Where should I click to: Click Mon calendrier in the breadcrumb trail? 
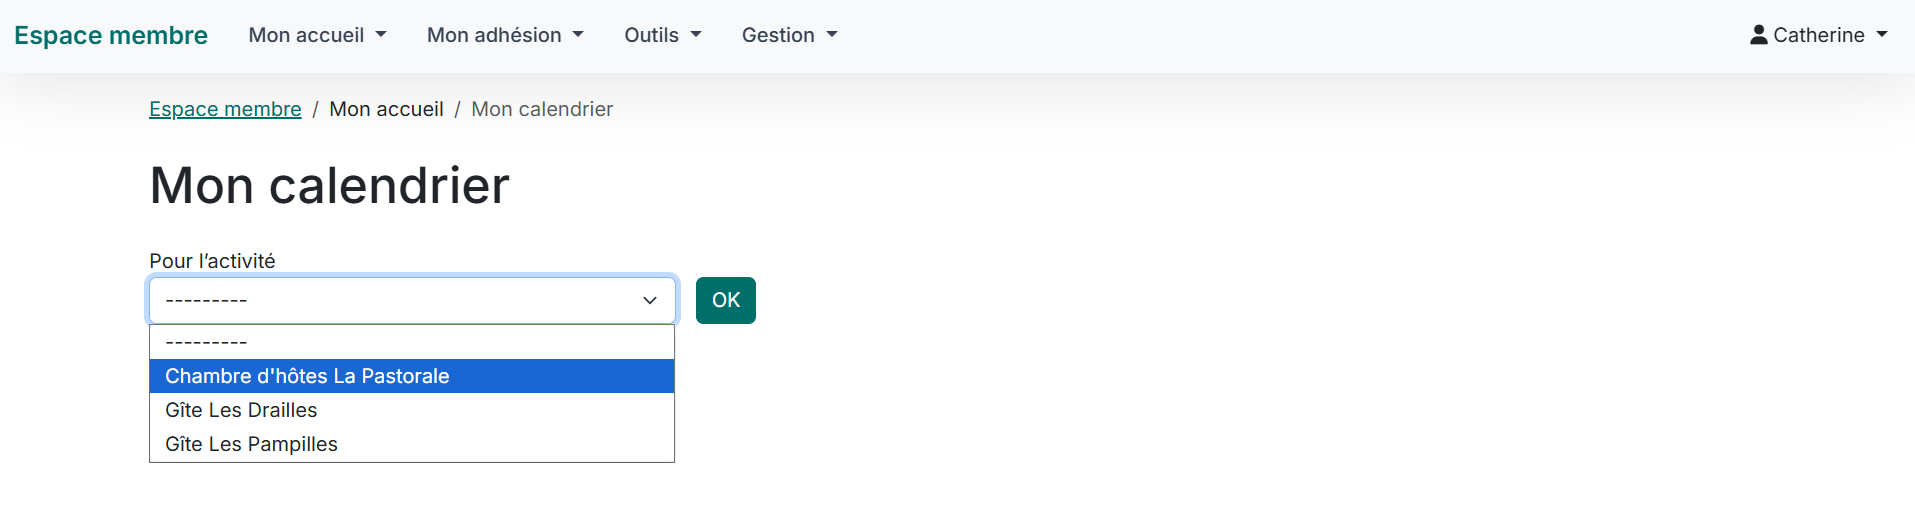[542, 109]
